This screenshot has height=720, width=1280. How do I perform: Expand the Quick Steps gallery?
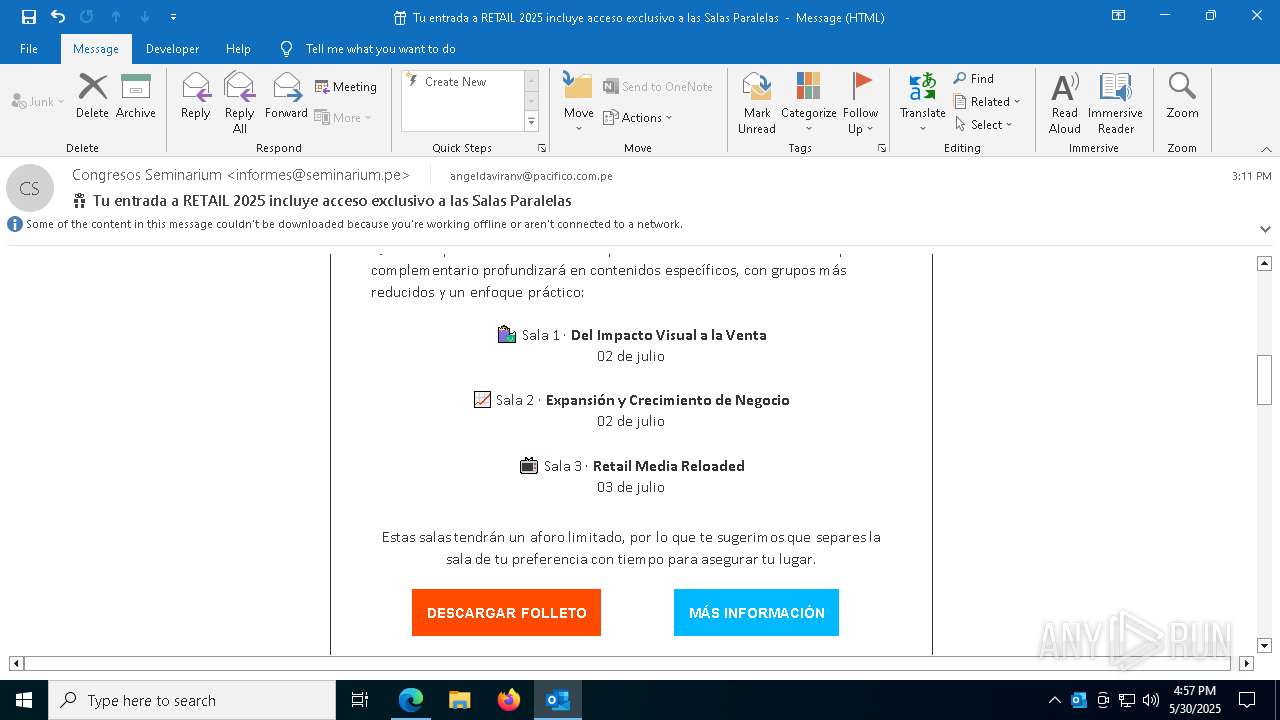coord(531,122)
